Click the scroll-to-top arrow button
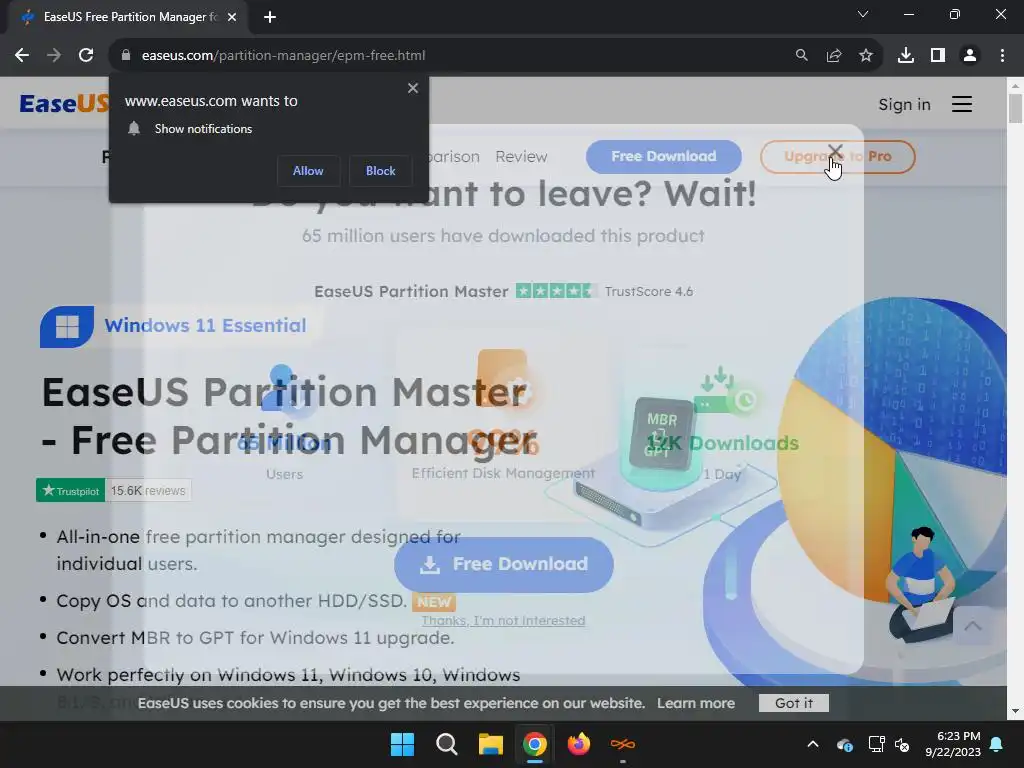 [x=973, y=626]
